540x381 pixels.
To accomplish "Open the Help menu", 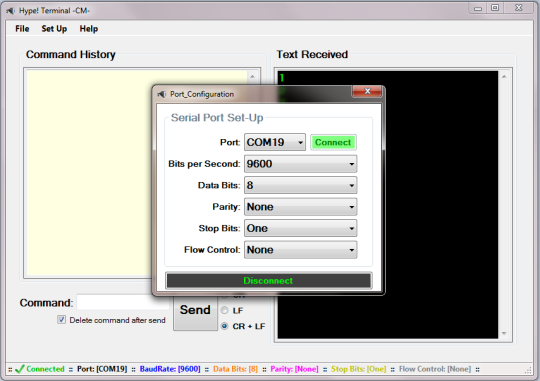I will pos(89,29).
